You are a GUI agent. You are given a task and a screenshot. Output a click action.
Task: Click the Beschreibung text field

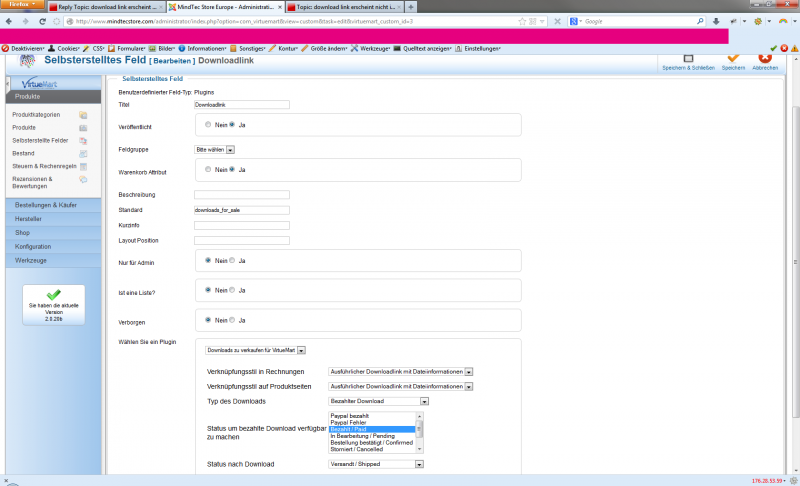tap(241, 195)
